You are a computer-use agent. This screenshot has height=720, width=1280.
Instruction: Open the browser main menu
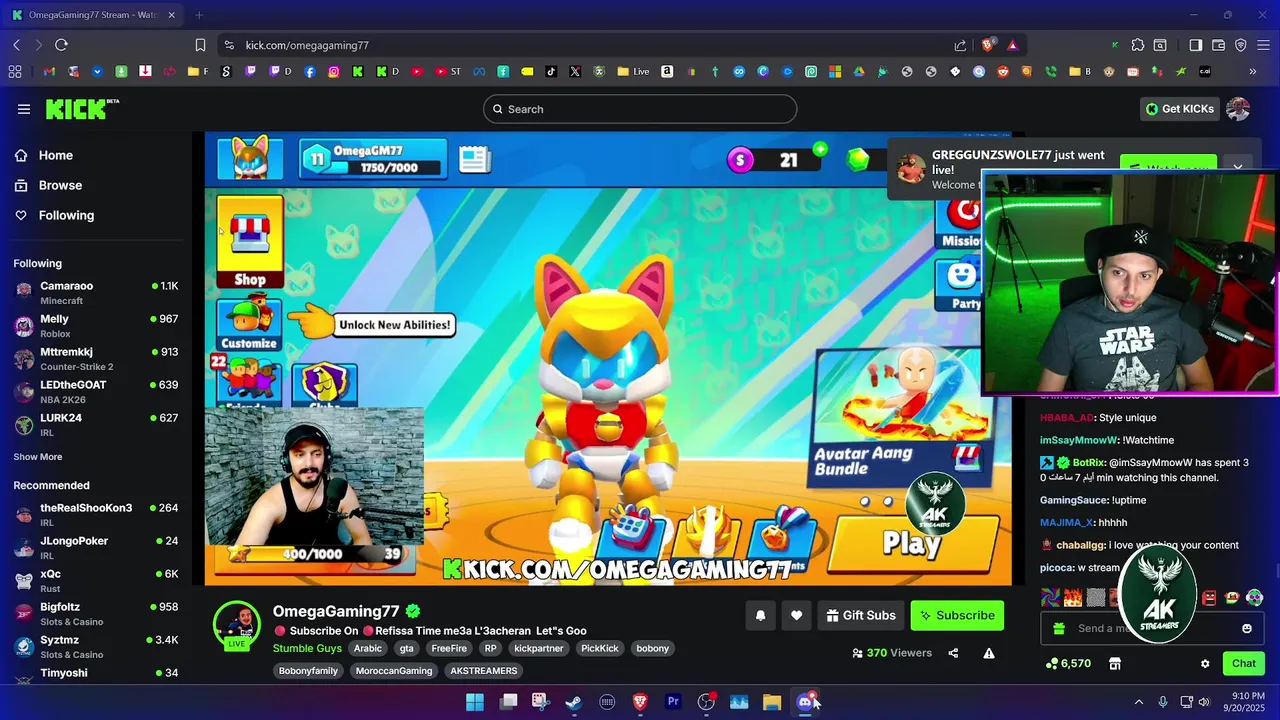click(1263, 45)
